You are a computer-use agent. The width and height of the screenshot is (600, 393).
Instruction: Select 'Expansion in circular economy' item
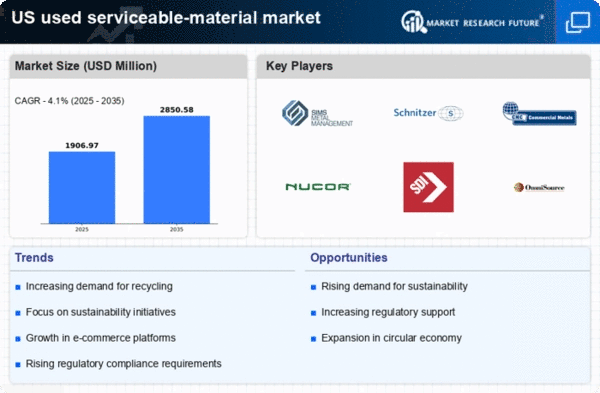tap(391, 338)
